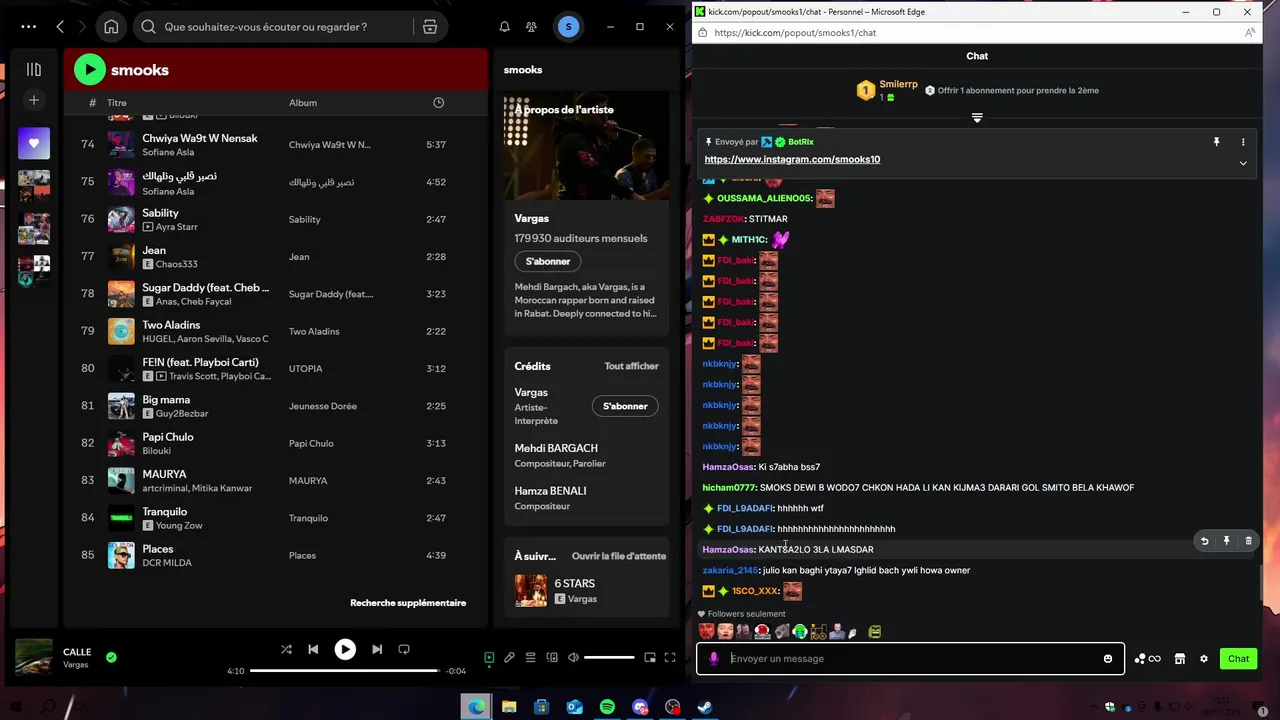The height and width of the screenshot is (720, 1280).
Task: Sort tracks by Titre column
Action: pos(117,103)
